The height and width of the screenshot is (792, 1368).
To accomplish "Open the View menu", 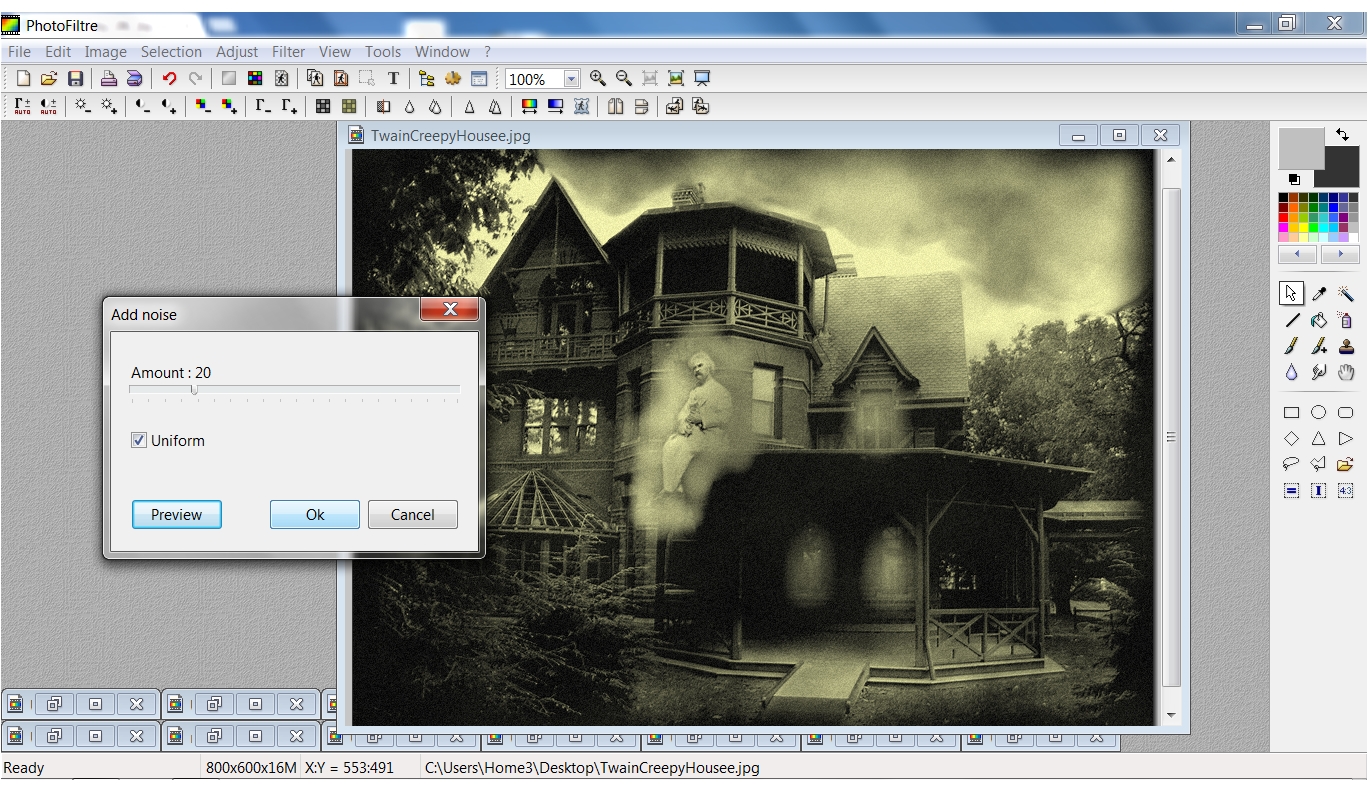I will pos(335,52).
